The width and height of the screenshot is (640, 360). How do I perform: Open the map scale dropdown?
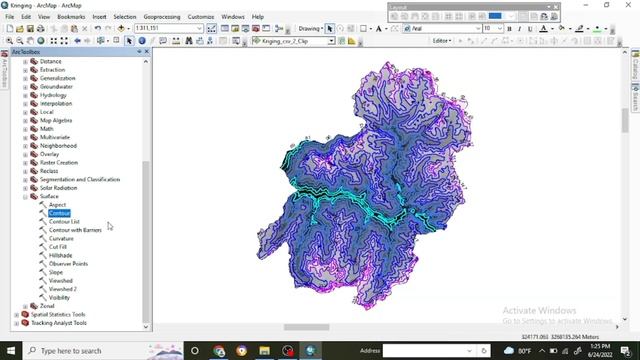[x=199, y=29]
